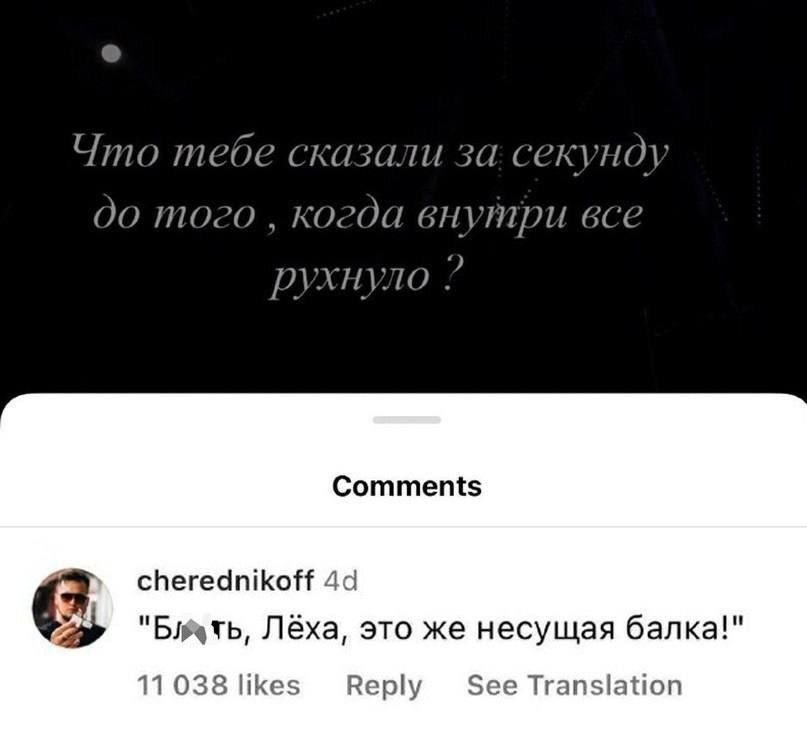
Task: Click the censor sticker in the comment
Action: [x=194, y=631]
